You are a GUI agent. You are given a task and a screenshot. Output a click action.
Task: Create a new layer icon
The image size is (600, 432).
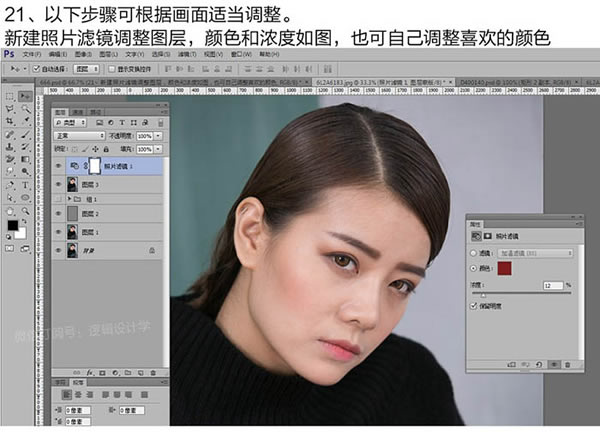click(140, 372)
